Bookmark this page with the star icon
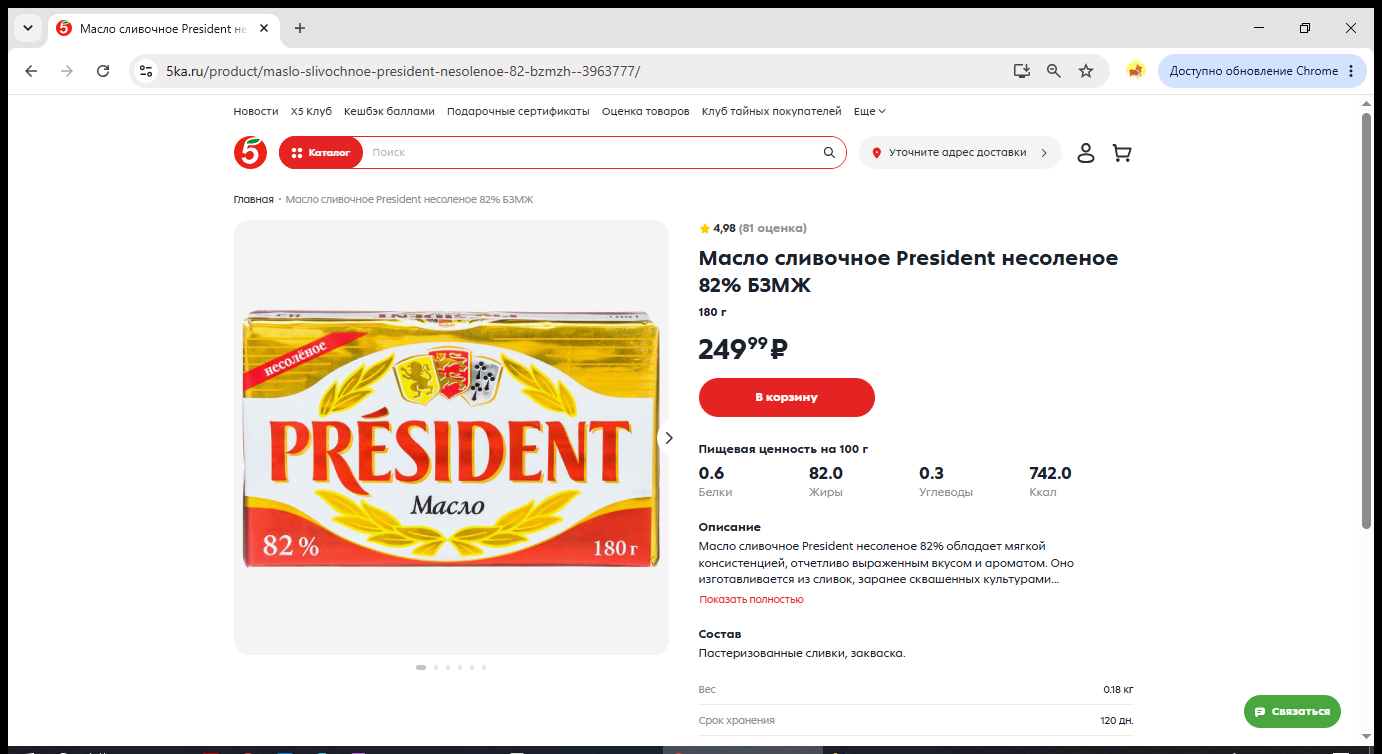Image resolution: width=1382 pixels, height=754 pixels. tap(1086, 71)
